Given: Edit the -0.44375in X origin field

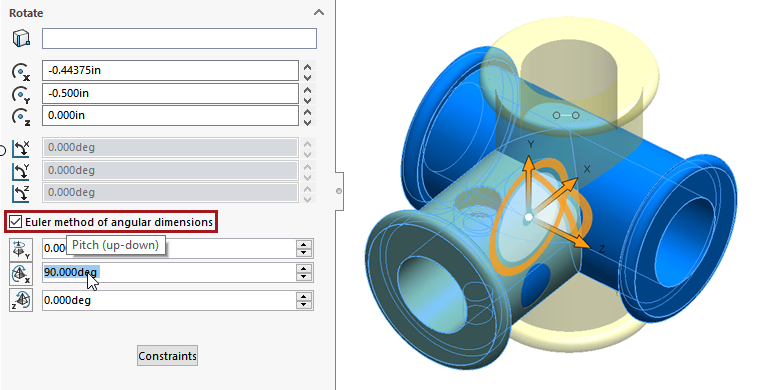Looking at the screenshot, I should tap(170, 71).
